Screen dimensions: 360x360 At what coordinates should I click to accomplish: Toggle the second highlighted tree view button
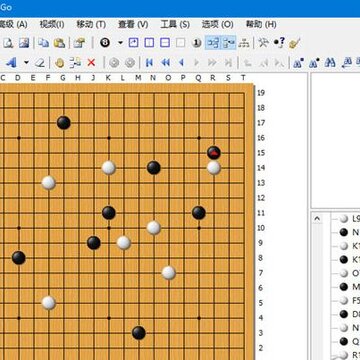pyautogui.click(x=229, y=43)
